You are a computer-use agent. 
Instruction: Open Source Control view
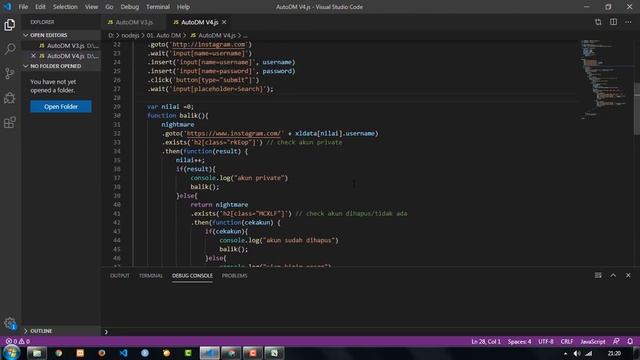tap(10, 73)
